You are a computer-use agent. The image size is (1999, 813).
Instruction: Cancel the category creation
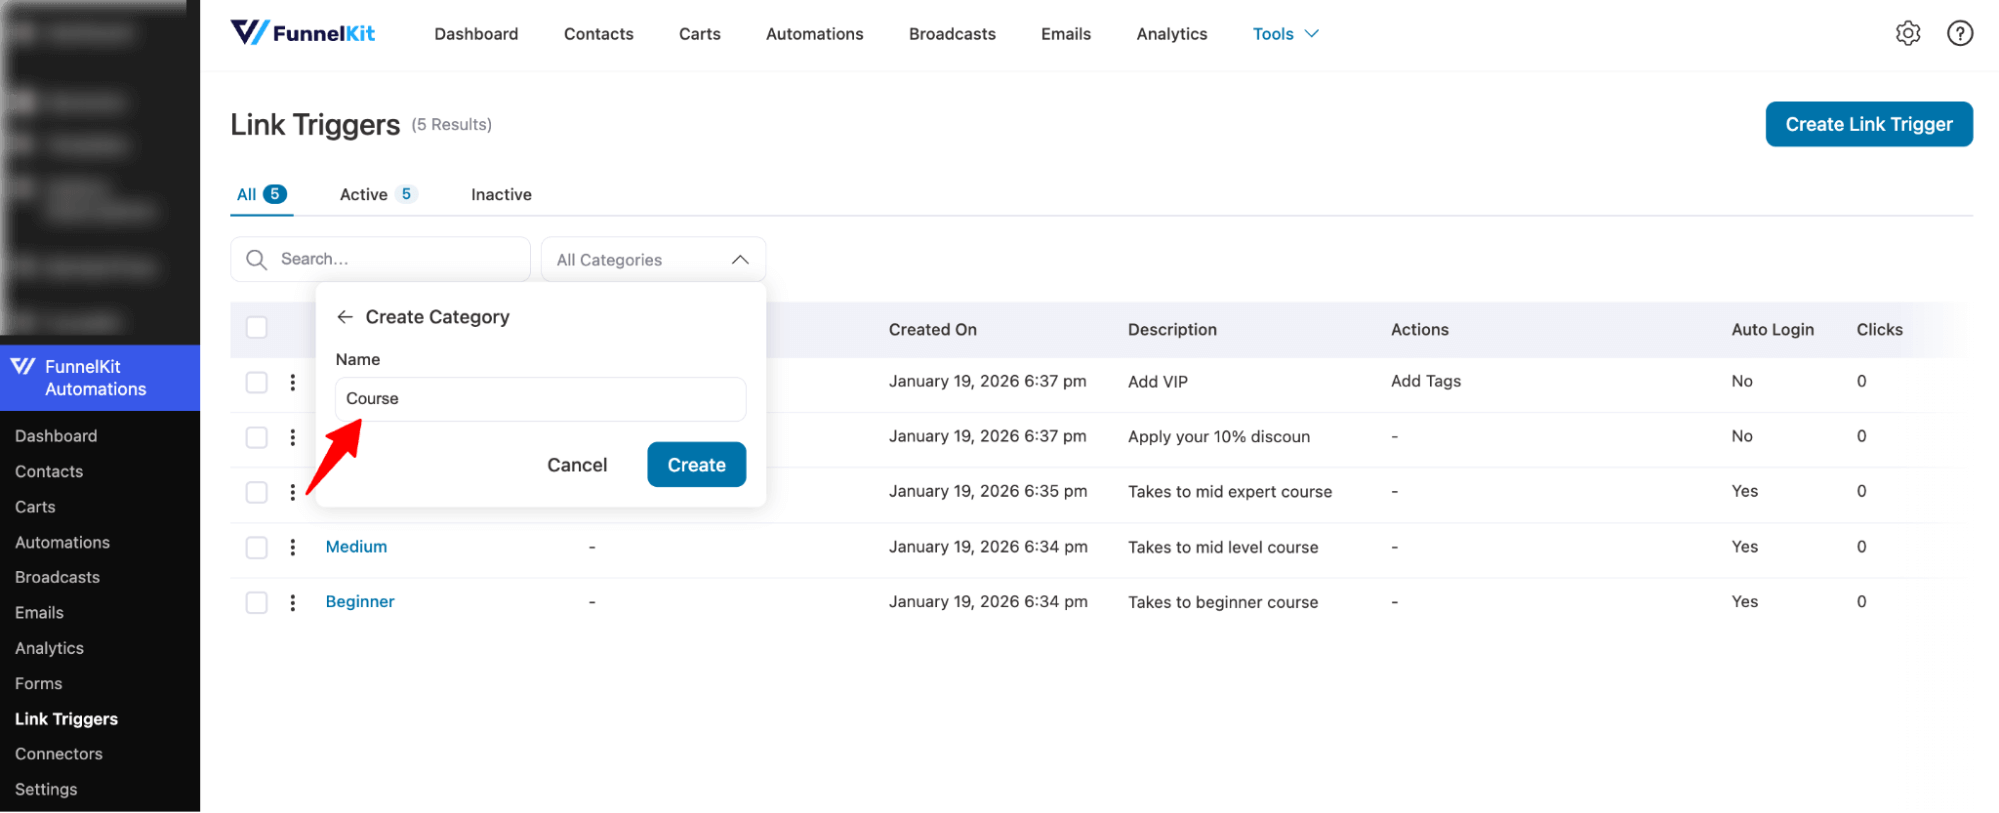[x=577, y=465]
